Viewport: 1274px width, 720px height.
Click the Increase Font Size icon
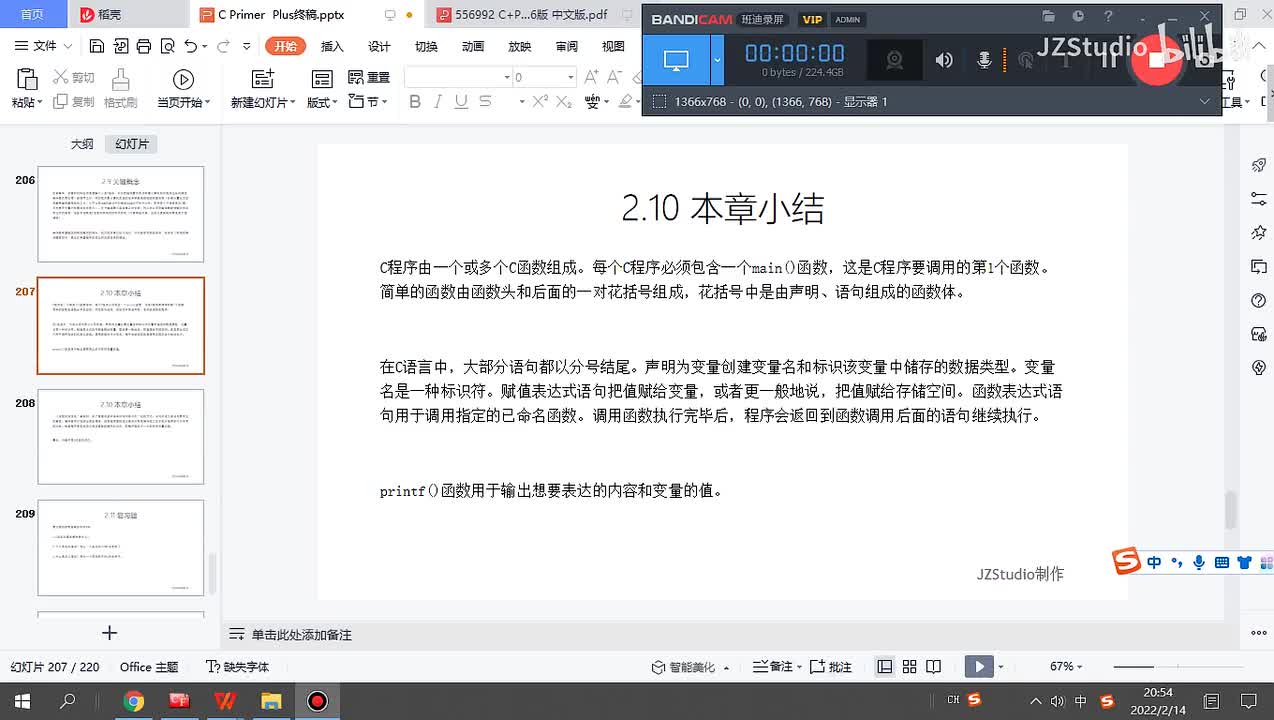click(591, 77)
